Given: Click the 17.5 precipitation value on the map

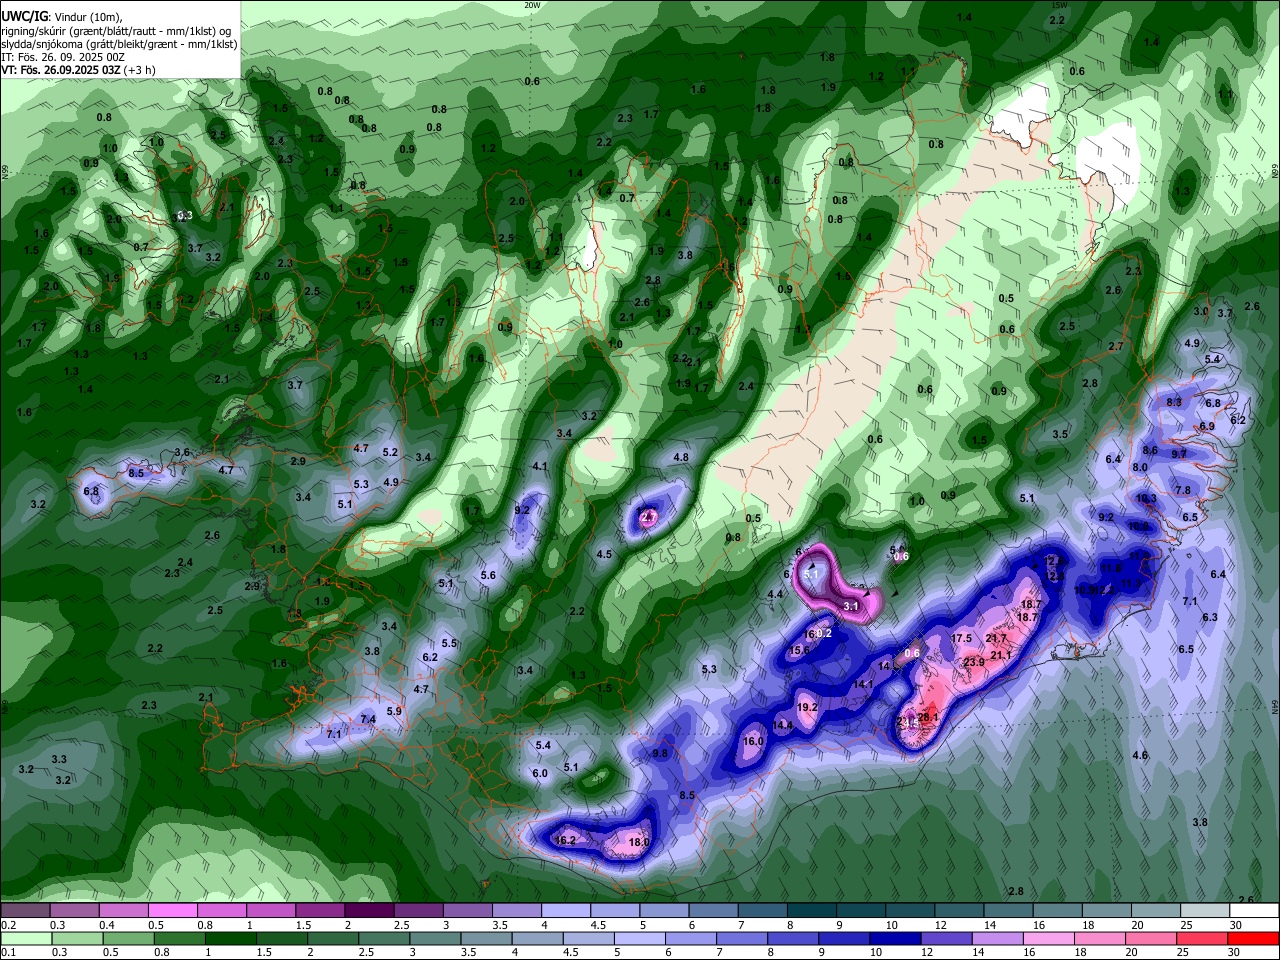Looking at the screenshot, I should point(962,638).
